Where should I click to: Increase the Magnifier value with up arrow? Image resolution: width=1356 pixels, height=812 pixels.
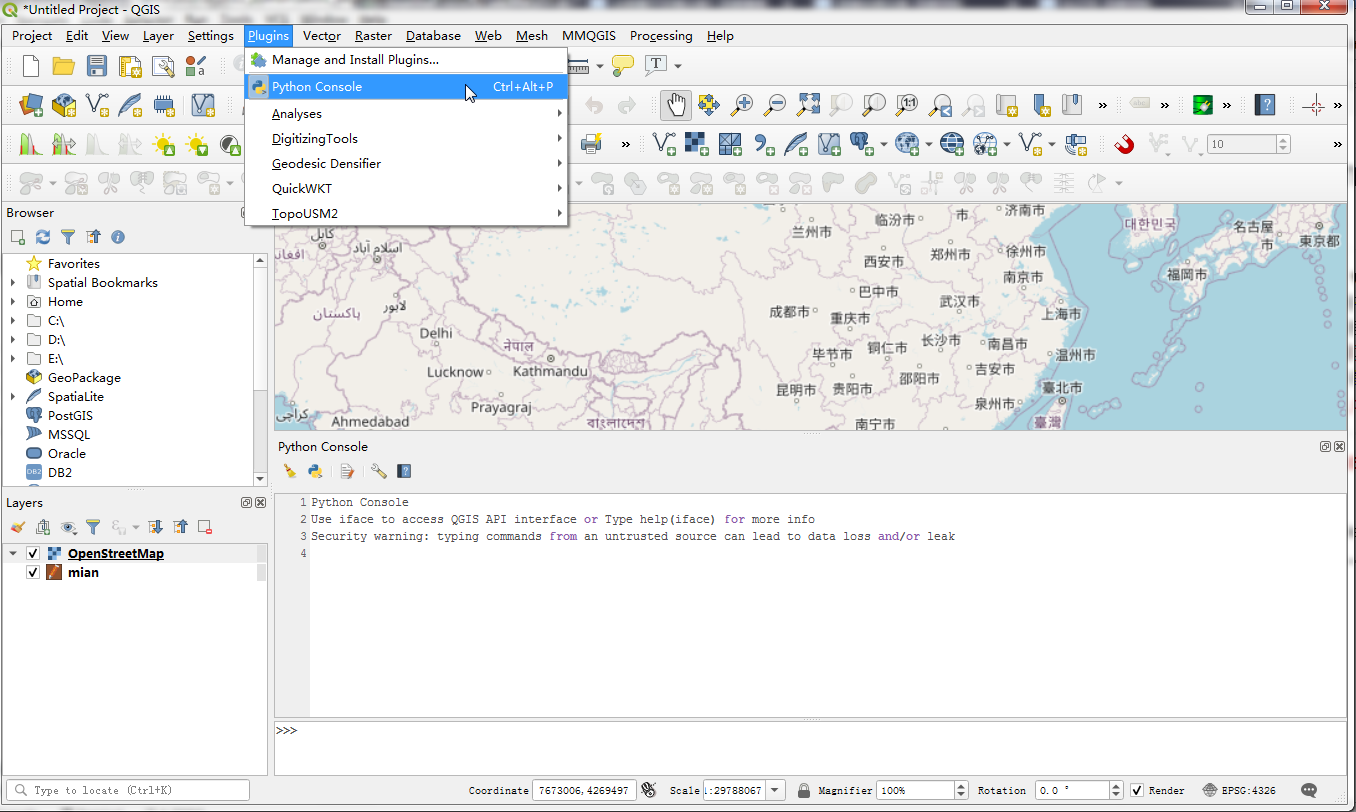point(961,786)
